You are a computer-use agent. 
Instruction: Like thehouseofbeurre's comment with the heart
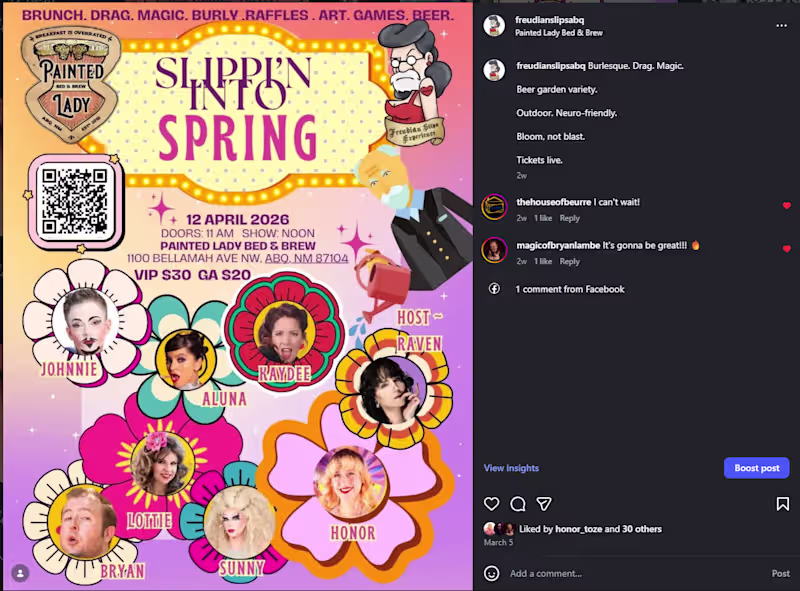pos(786,206)
